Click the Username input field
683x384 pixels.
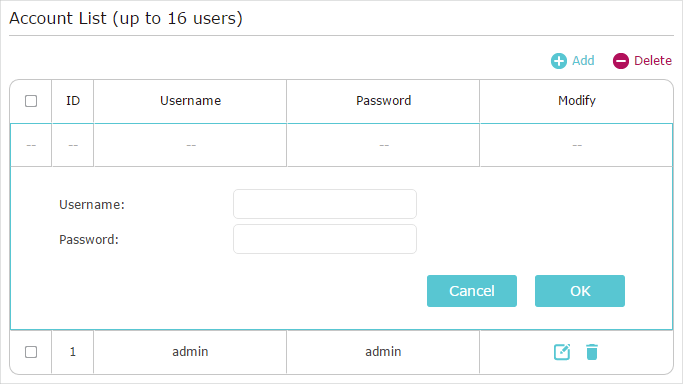[x=325, y=204]
